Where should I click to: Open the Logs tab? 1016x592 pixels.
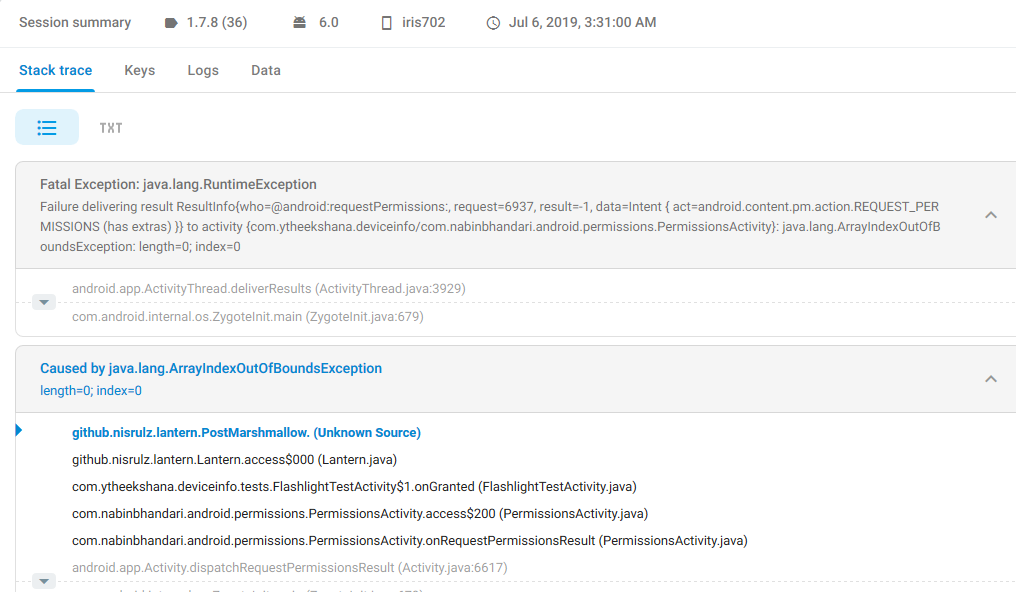tap(203, 71)
